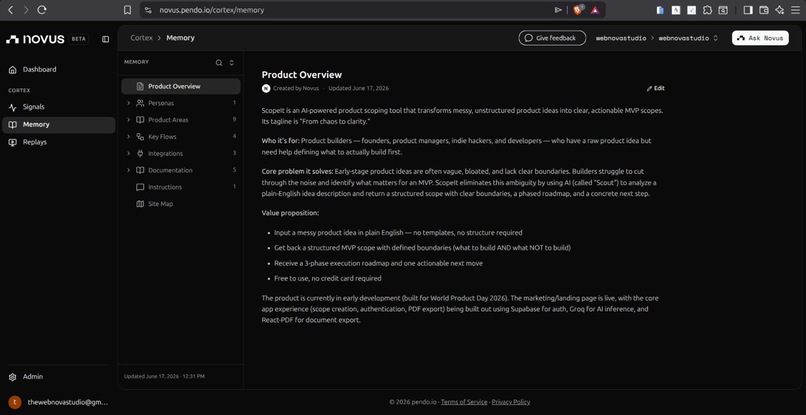
Task: Expand the Product Areas chevron
Action: (129, 120)
